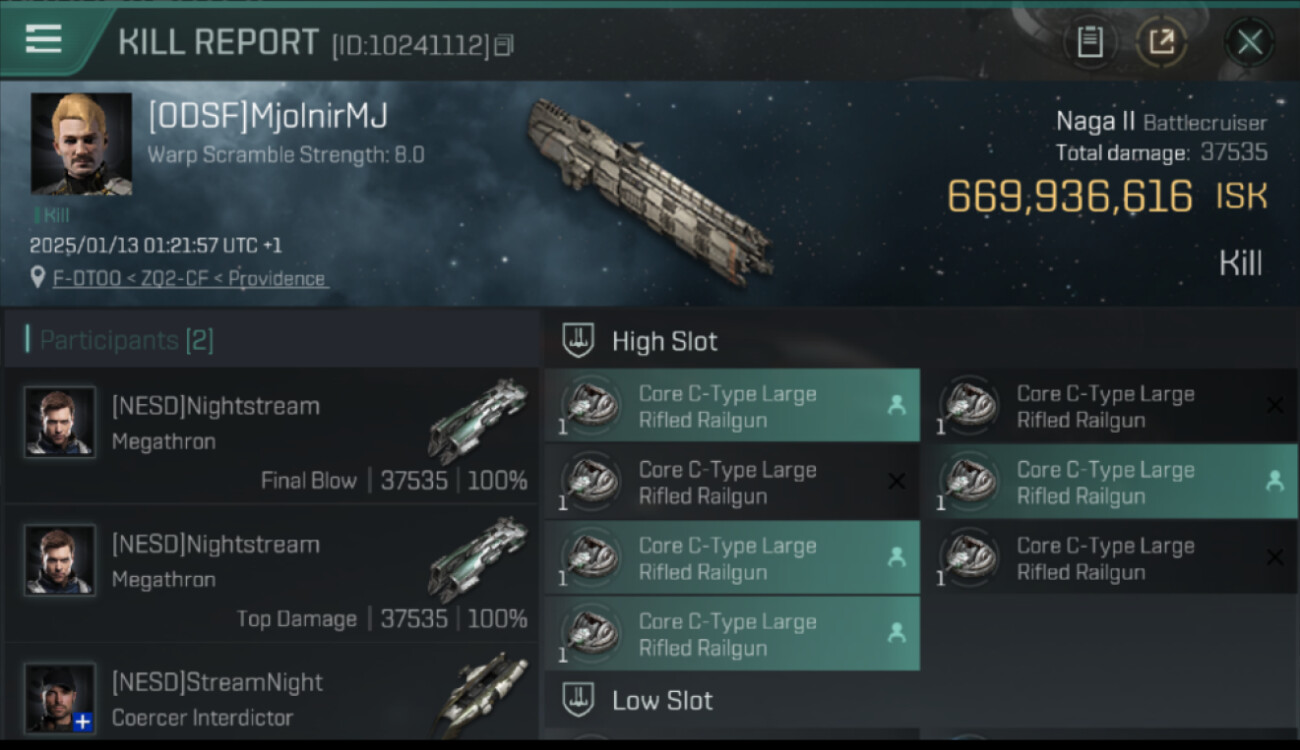Close the kill report window

pos(1249,42)
